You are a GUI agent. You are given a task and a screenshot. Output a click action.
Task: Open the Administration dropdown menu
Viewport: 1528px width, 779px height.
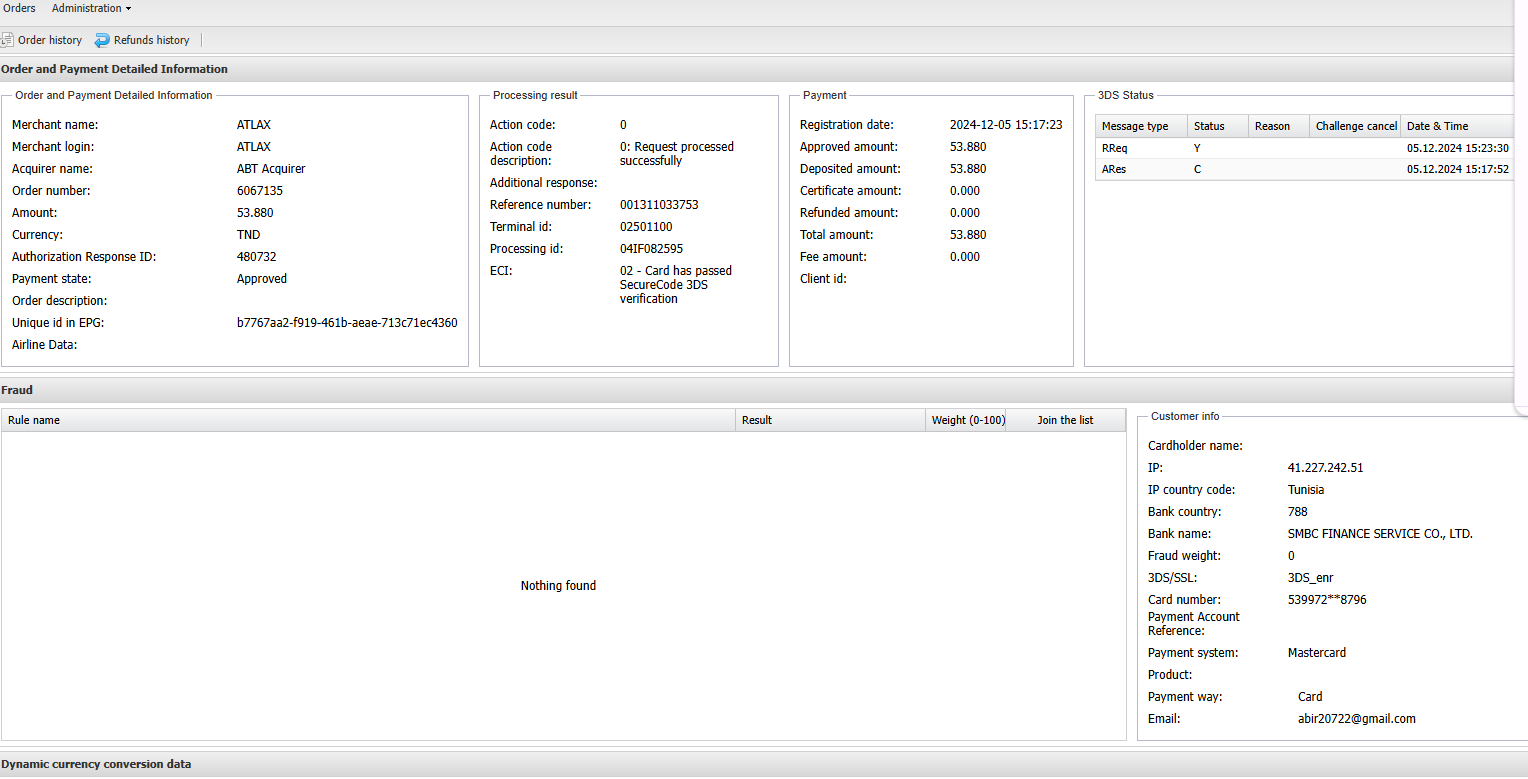(91, 8)
